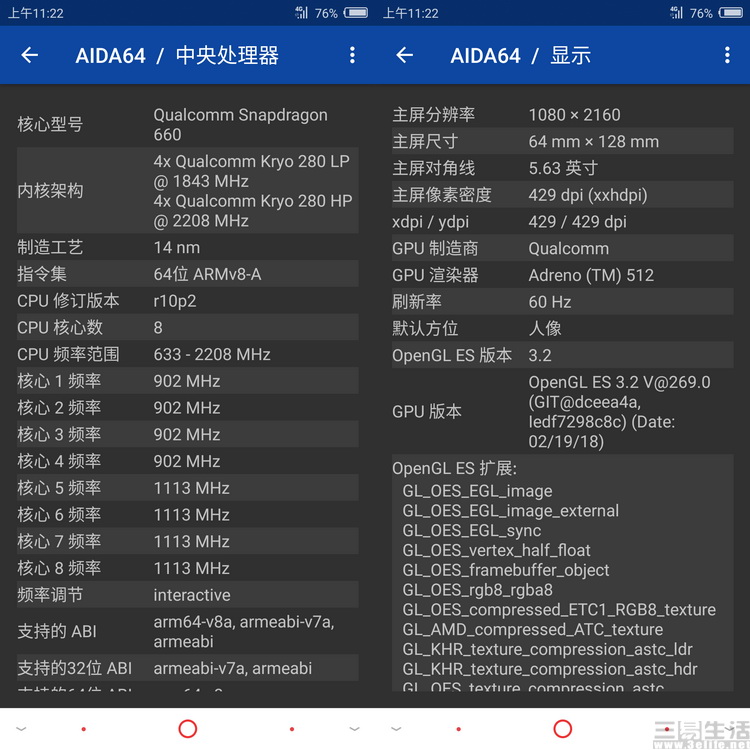Tap the left chevron in 显示 navigation bar
Image resolution: width=750 pixels, height=750 pixels.
(396, 729)
